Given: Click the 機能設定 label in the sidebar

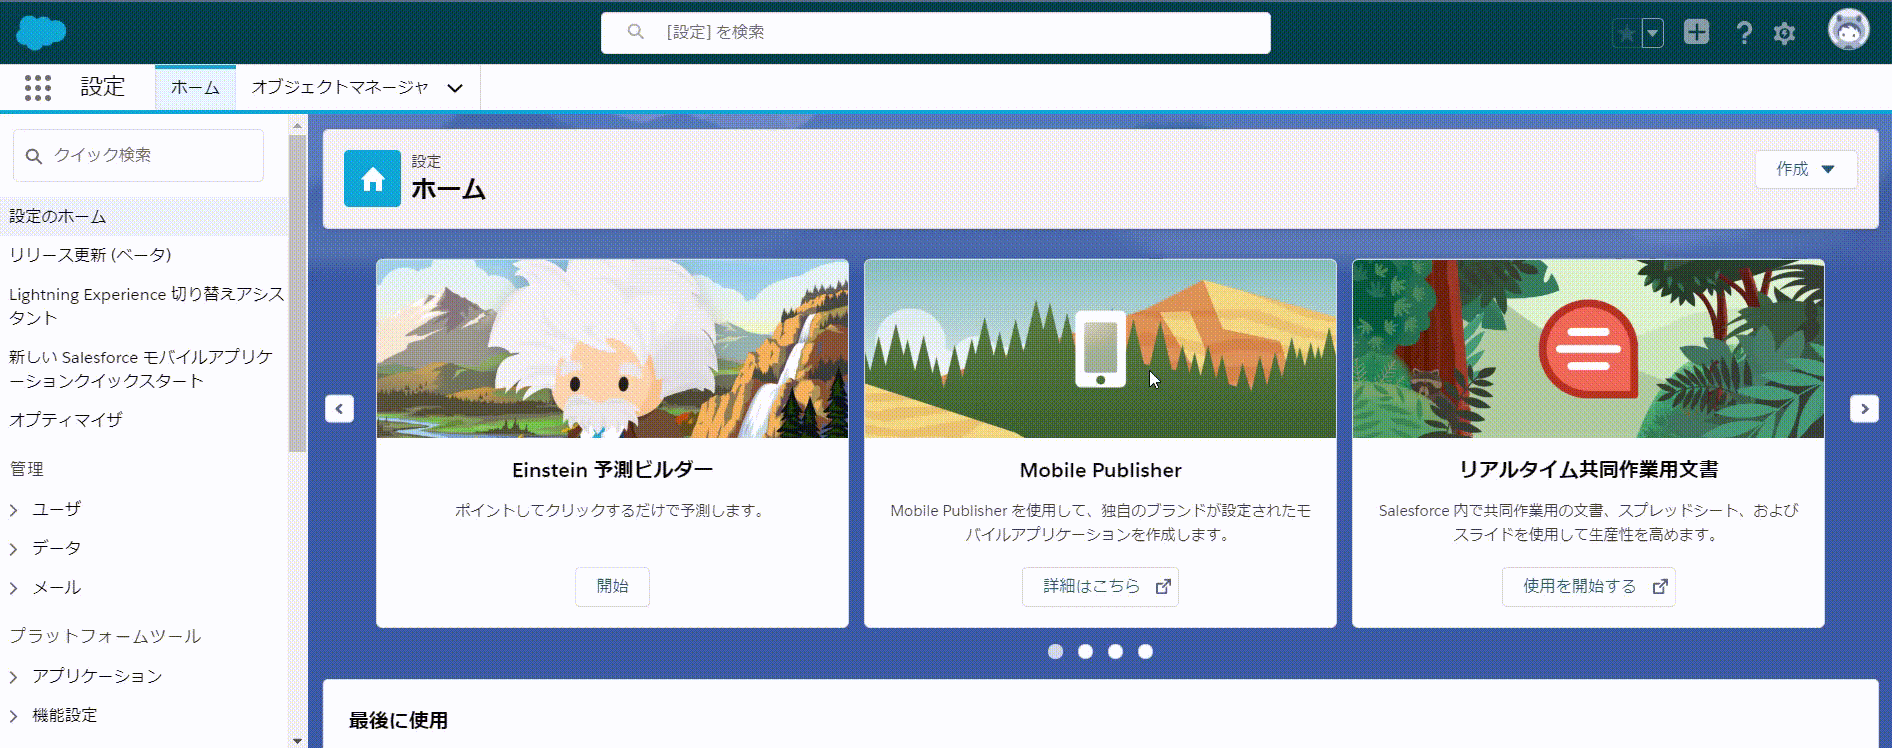Looking at the screenshot, I should (x=65, y=716).
